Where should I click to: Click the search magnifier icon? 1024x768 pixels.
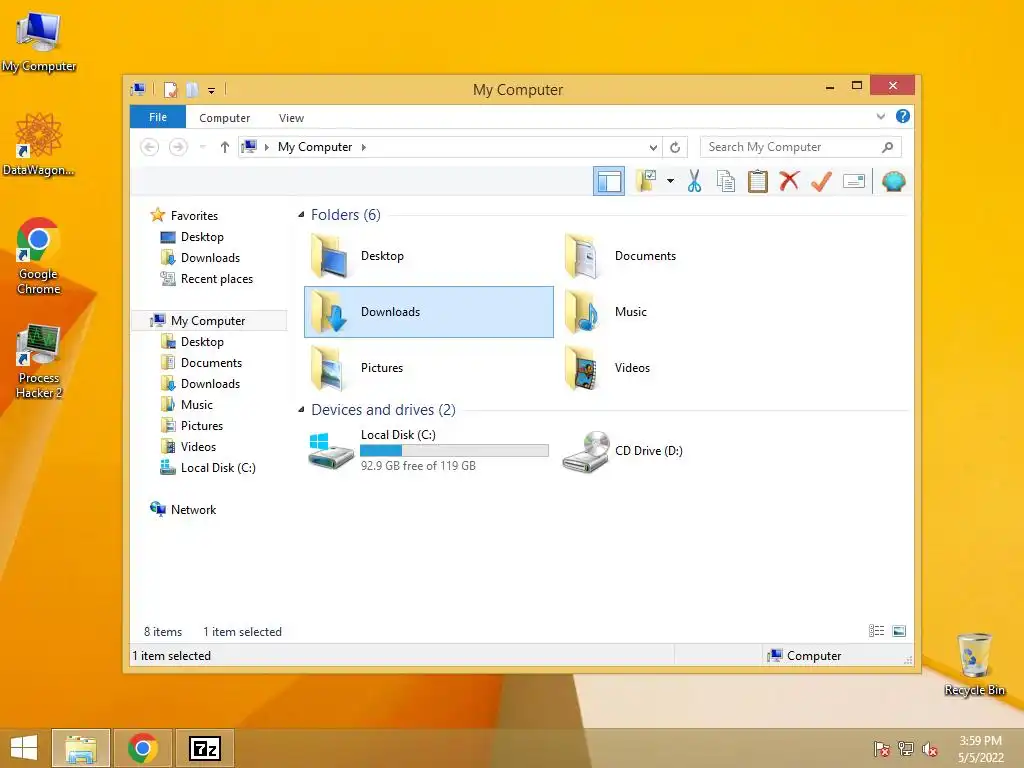(888, 147)
